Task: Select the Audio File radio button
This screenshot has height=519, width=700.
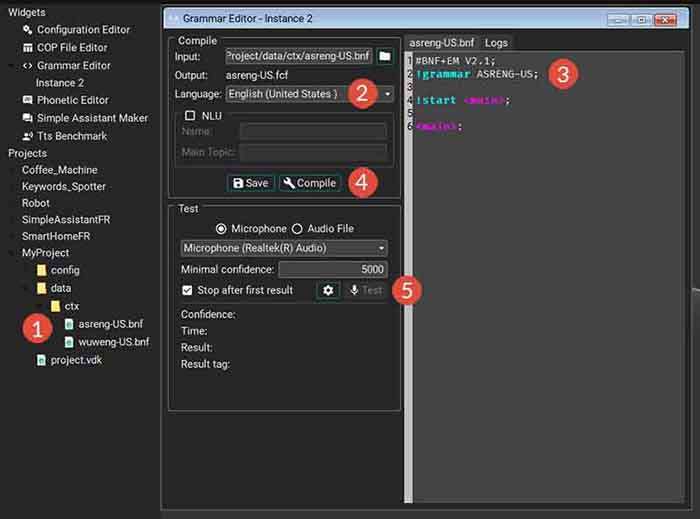Action: [297, 229]
